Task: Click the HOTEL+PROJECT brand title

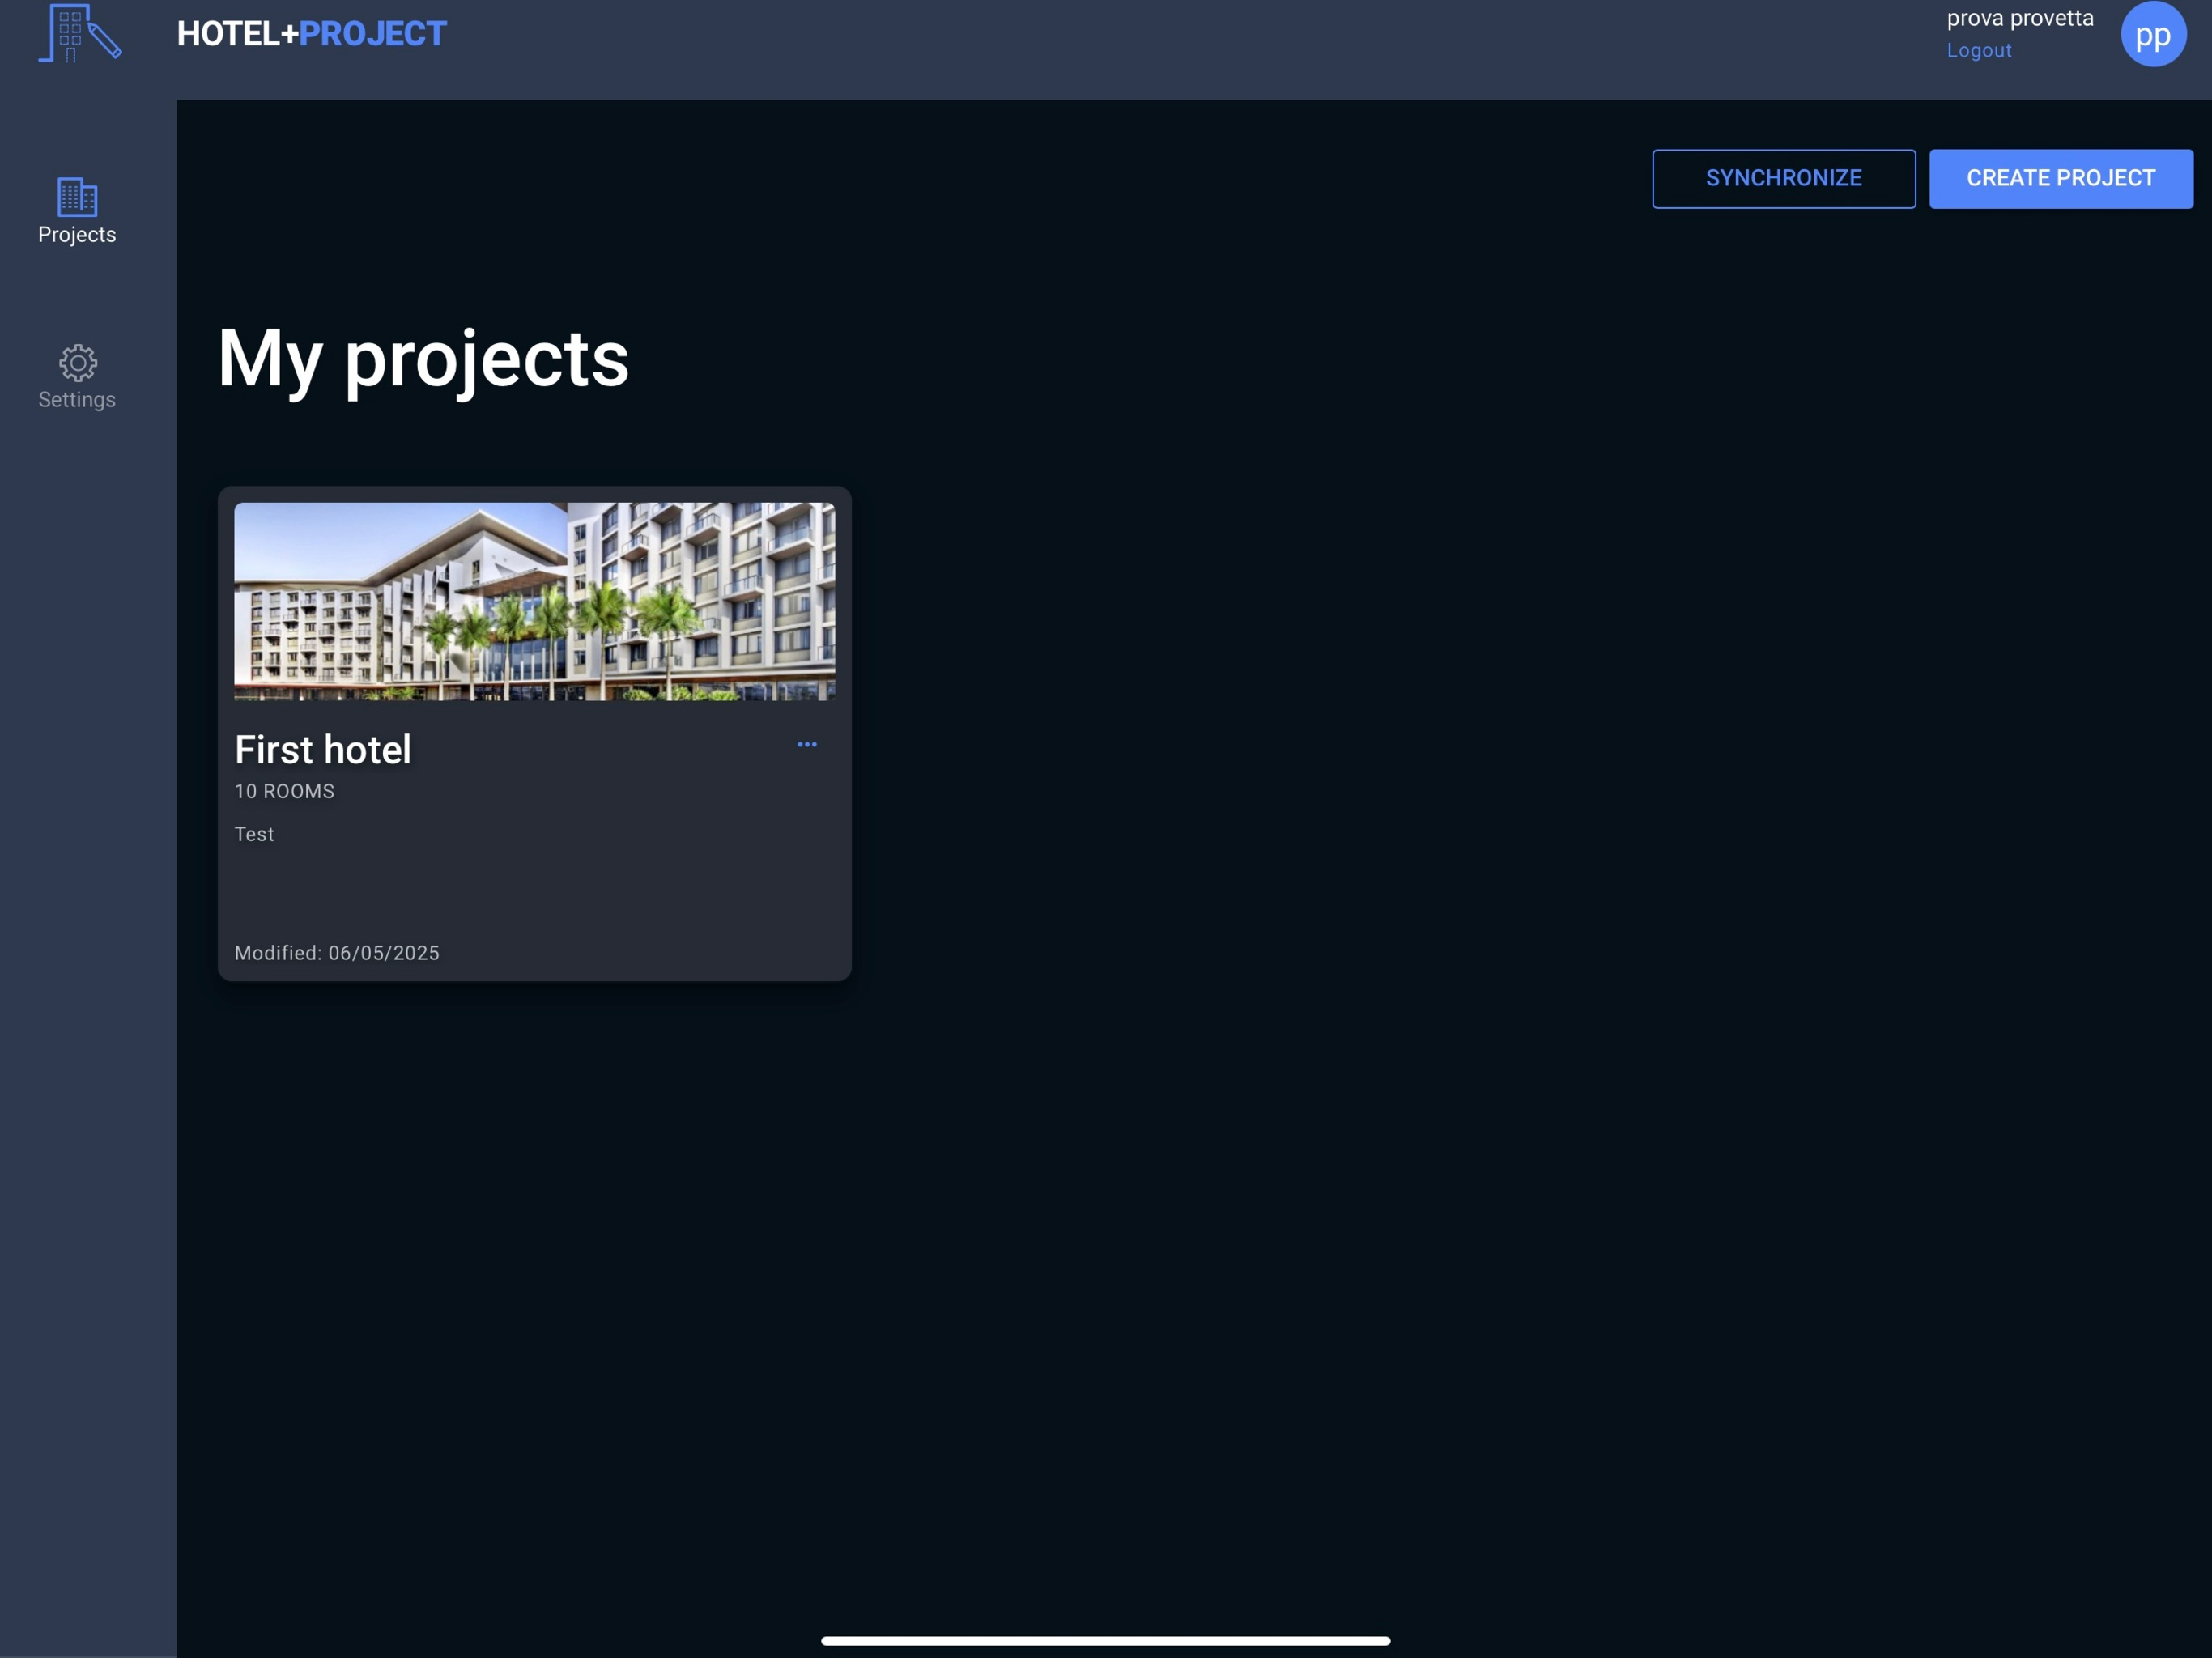Action: tap(312, 34)
